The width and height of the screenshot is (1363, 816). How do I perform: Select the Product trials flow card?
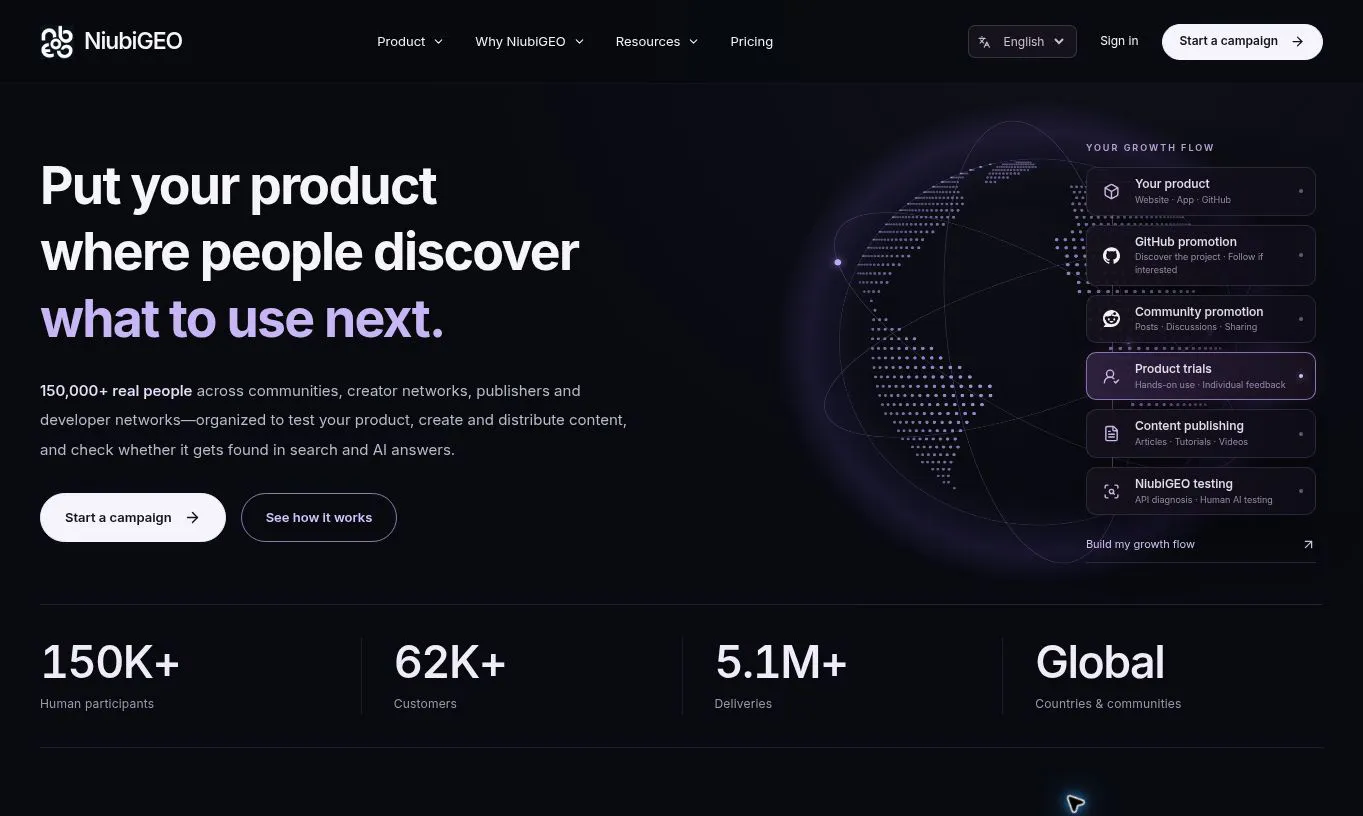coord(1200,376)
